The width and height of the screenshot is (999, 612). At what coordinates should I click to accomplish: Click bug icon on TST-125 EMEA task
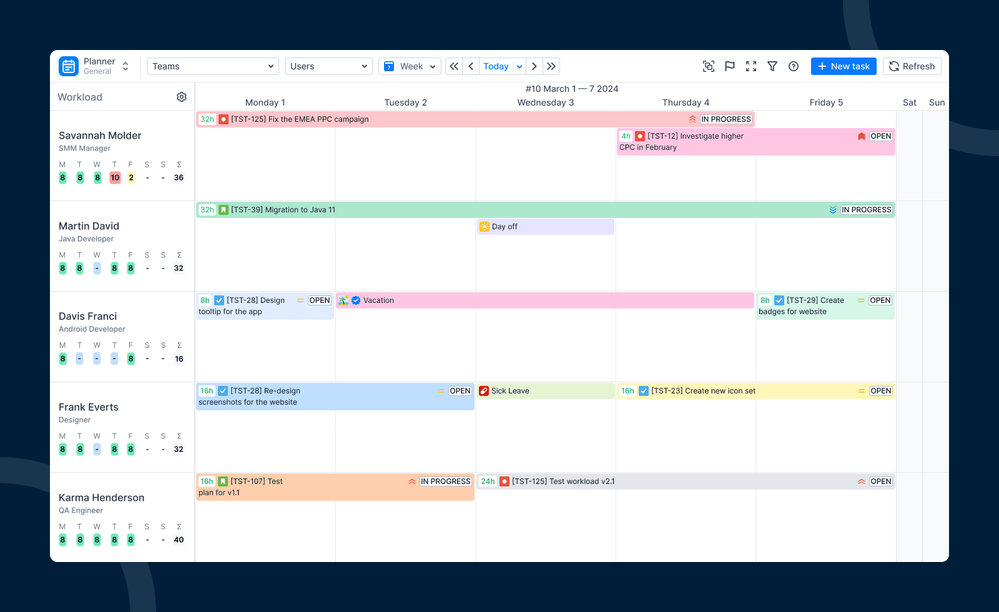[224, 119]
